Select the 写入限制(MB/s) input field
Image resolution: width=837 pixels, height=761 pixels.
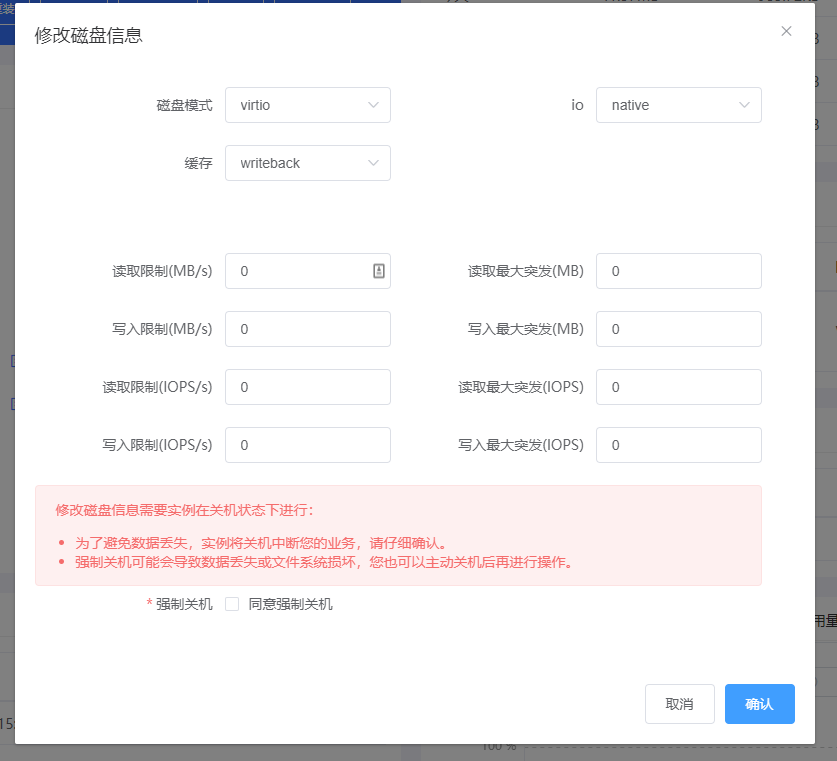(x=307, y=329)
